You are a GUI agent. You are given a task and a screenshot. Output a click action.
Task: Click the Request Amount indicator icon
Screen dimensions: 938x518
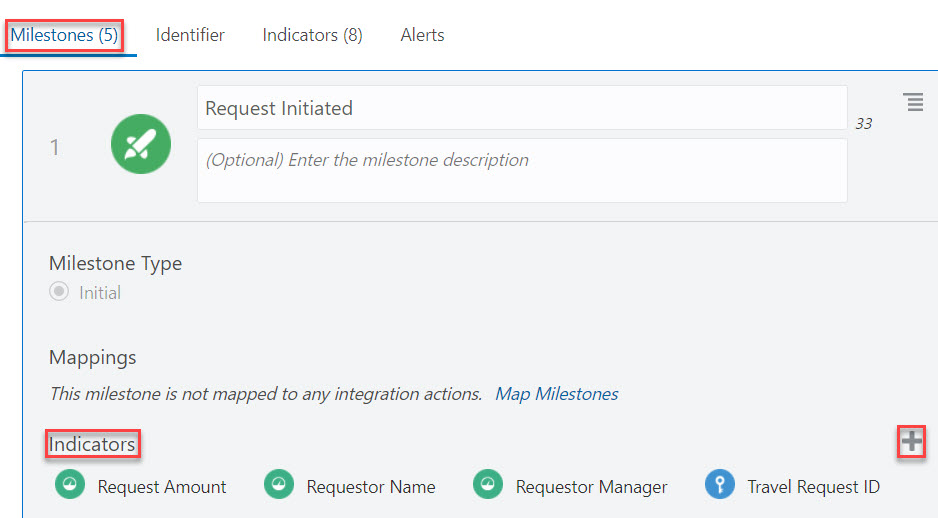(x=70, y=486)
